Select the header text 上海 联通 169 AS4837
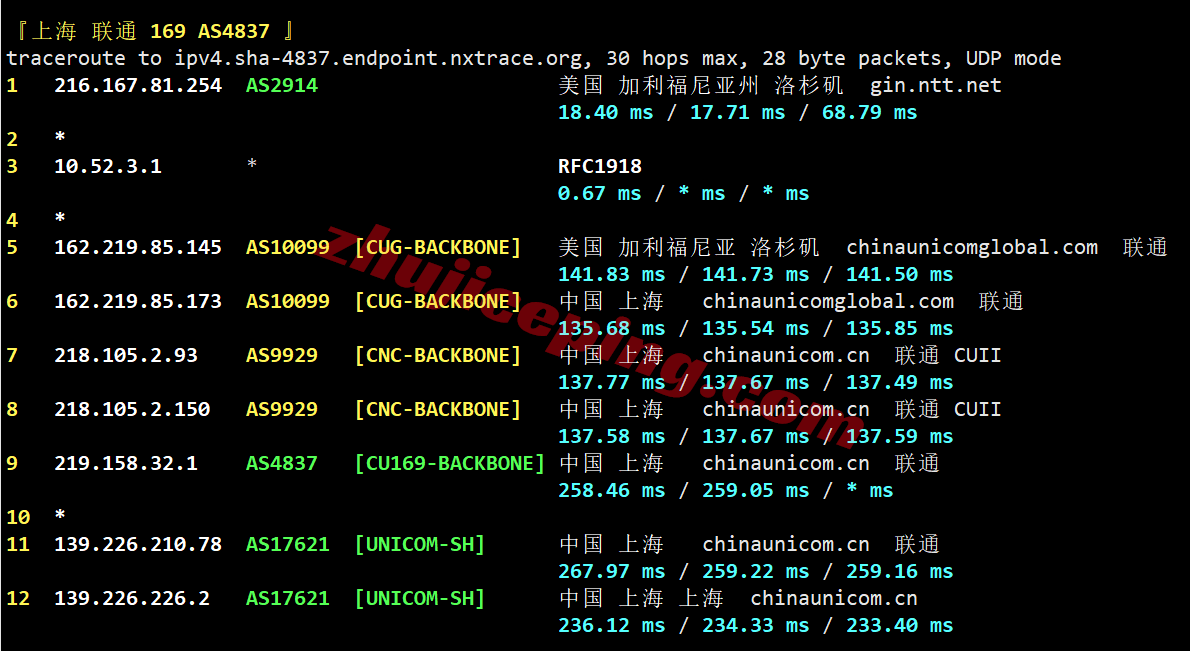This screenshot has height=651, width=1190. pos(150,31)
